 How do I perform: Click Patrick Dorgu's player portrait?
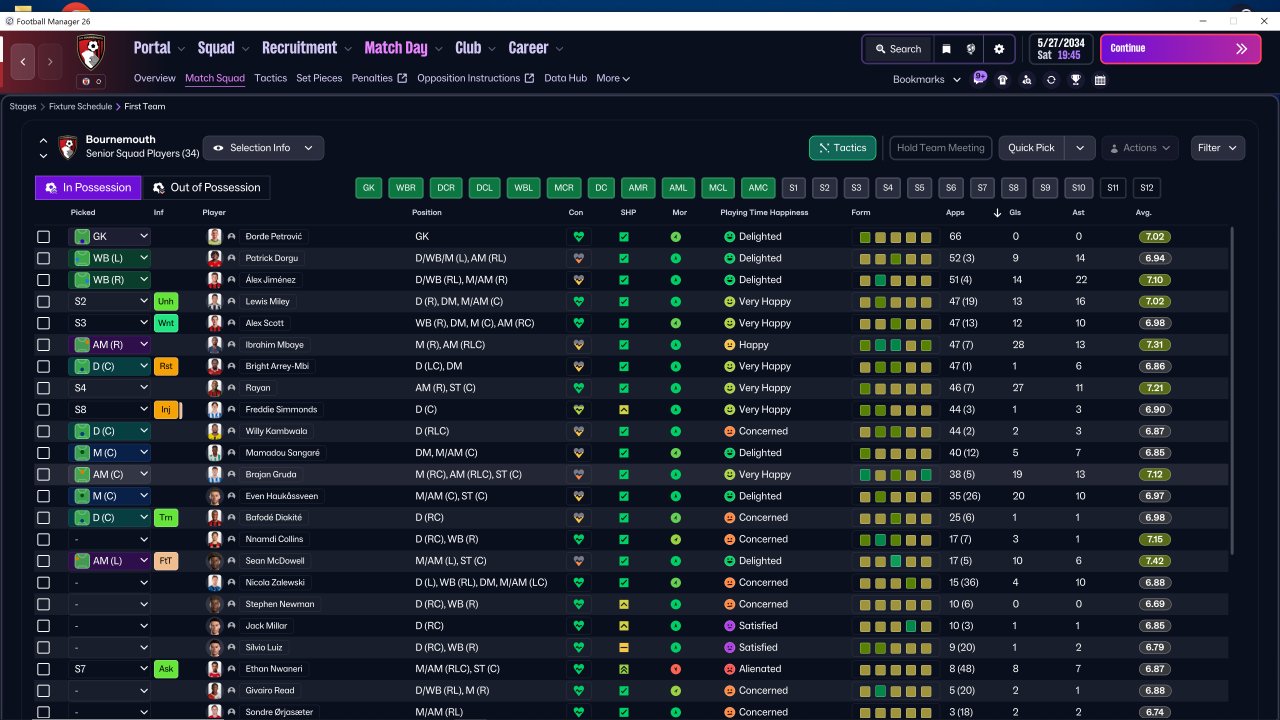(x=214, y=258)
